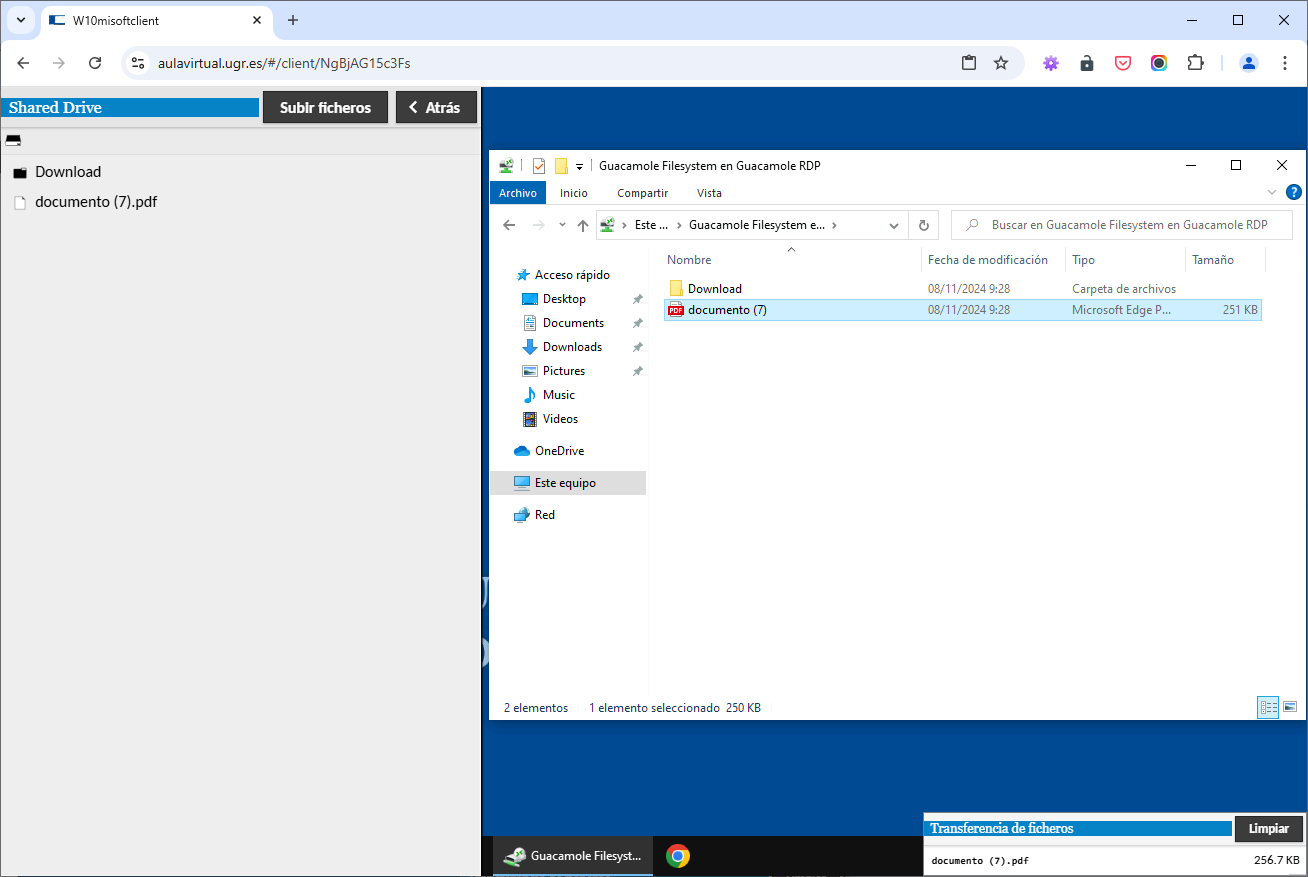The height and width of the screenshot is (877, 1308).
Task: Open the Download folder in Shared Drive
Action: coord(68,172)
